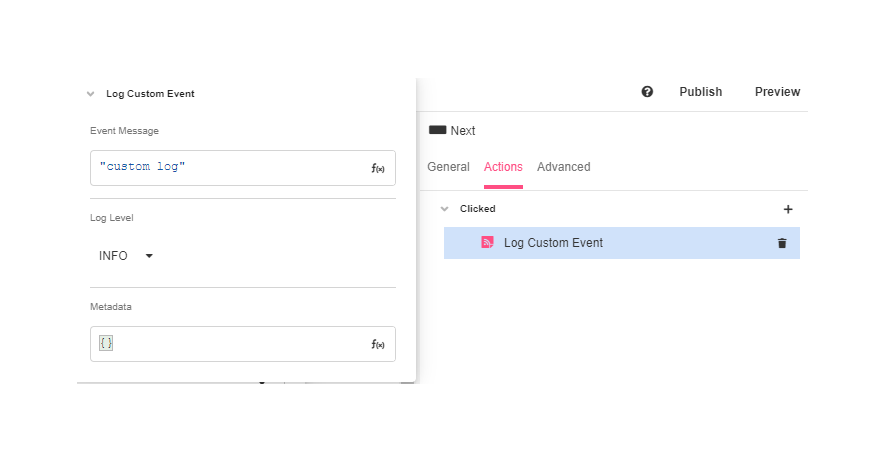Open expression editor for Event Message
The width and height of the screenshot is (885, 463).
(378, 168)
